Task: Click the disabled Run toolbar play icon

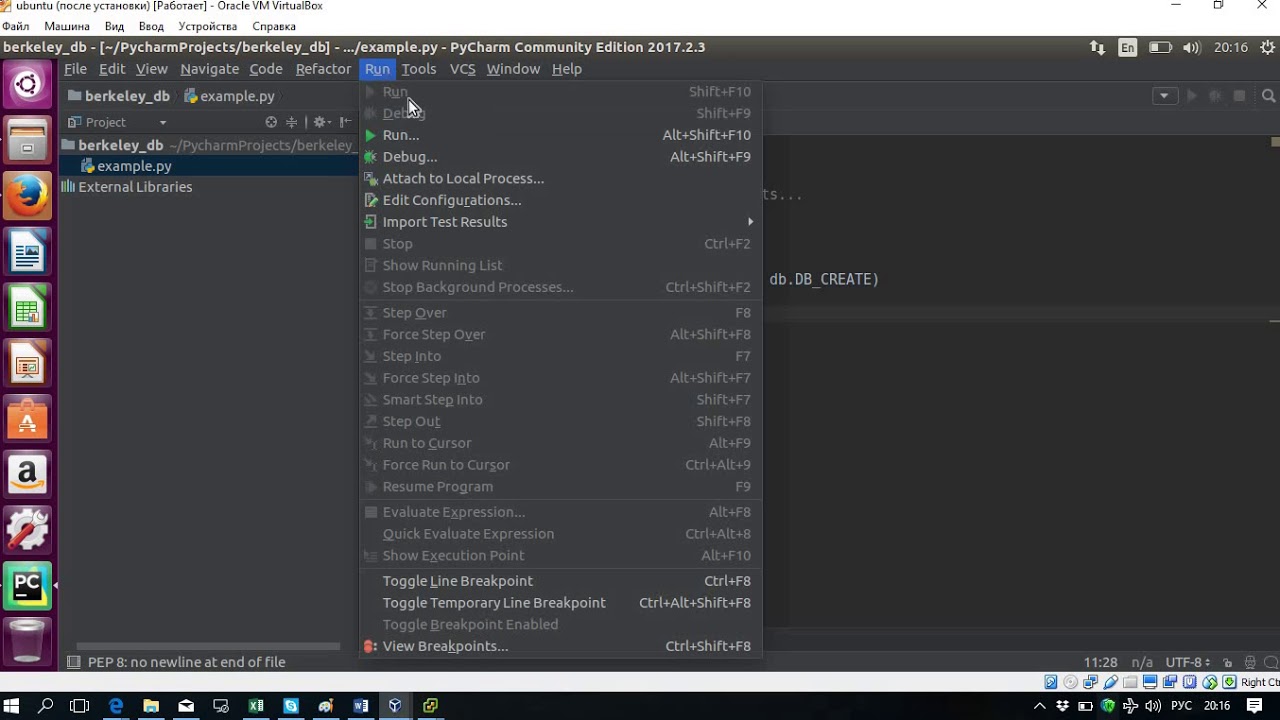Action: [x=1191, y=96]
